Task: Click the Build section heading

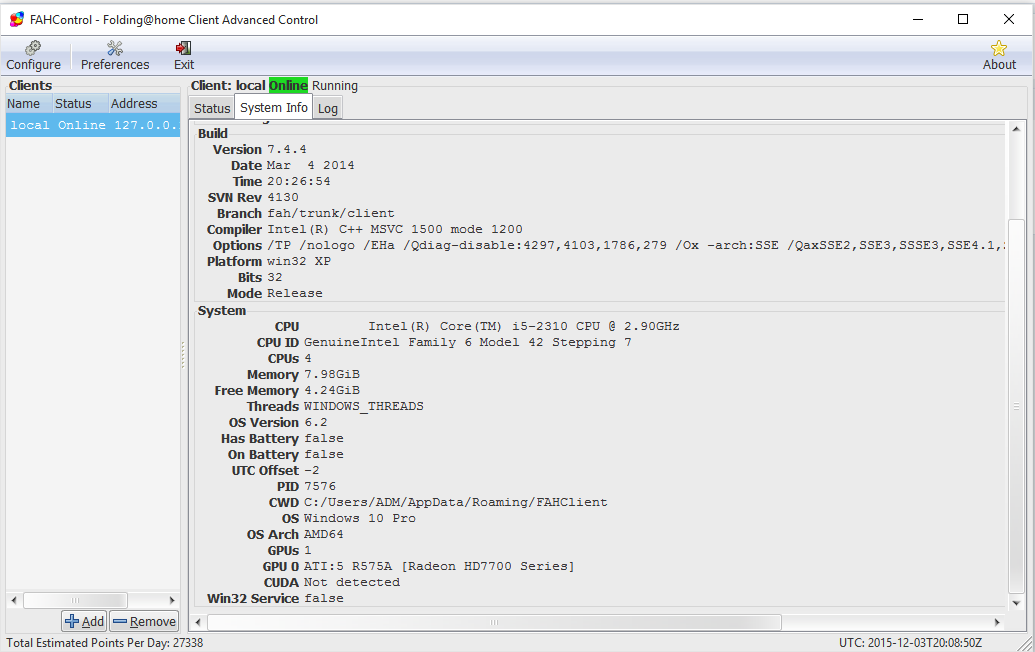Action: (213, 133)
